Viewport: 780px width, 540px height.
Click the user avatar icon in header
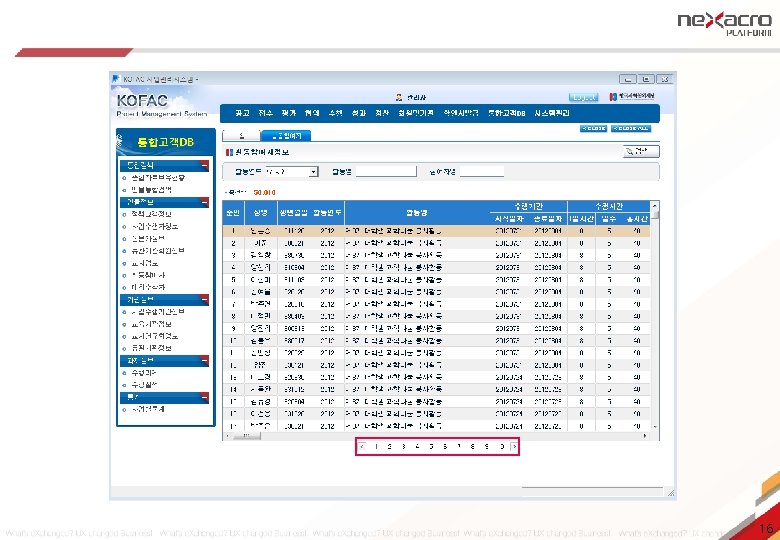(x=399, y=97)
